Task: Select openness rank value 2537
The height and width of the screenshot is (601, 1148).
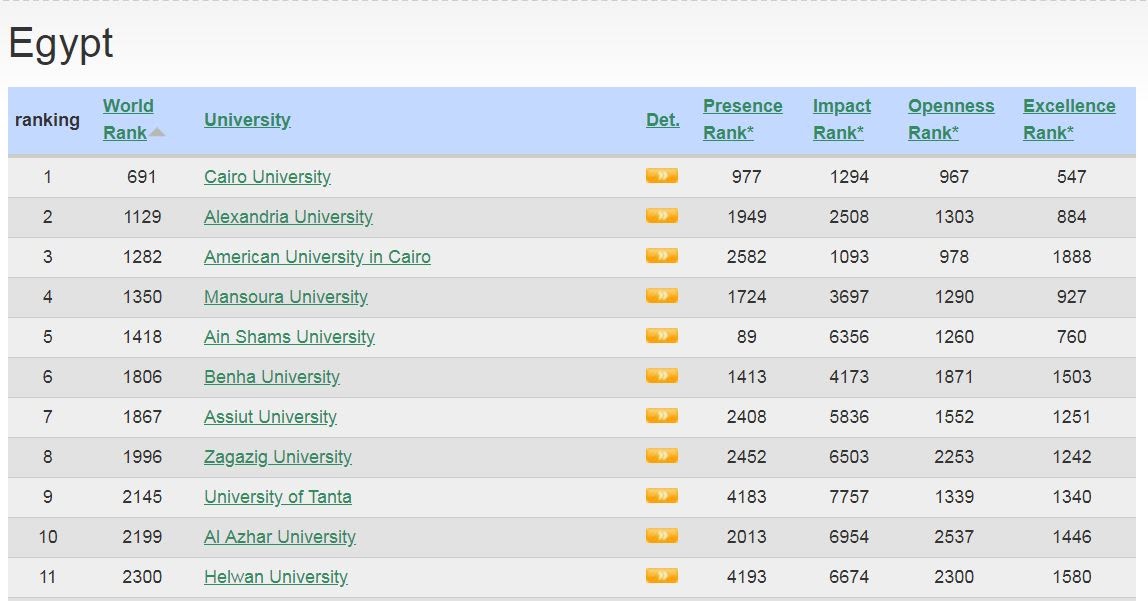Action: [x=954, y=537]
